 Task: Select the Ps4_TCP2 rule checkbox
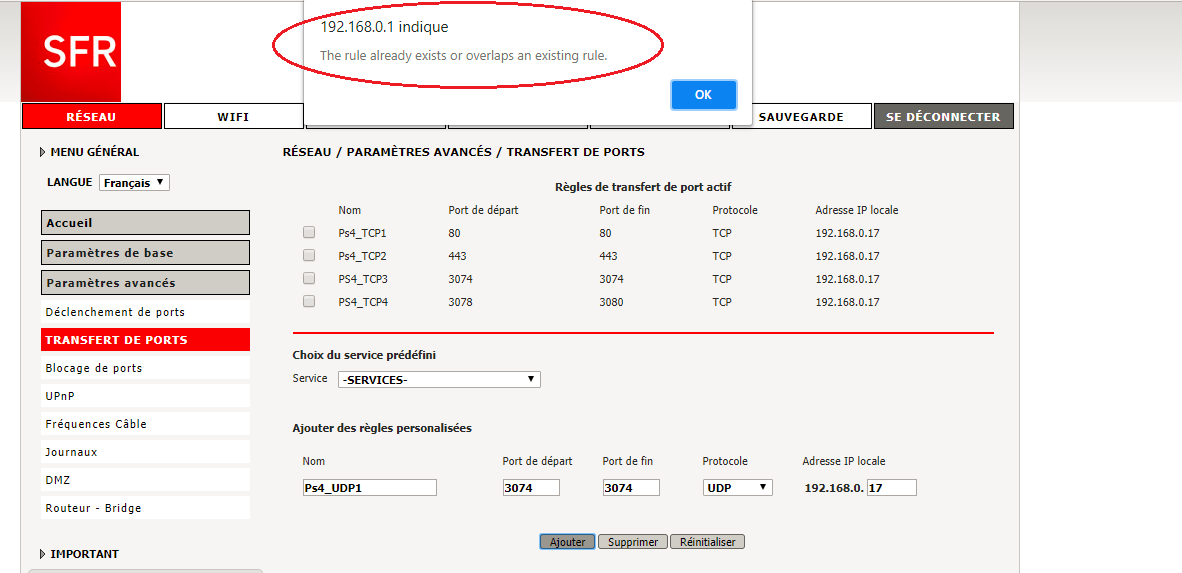309,256
